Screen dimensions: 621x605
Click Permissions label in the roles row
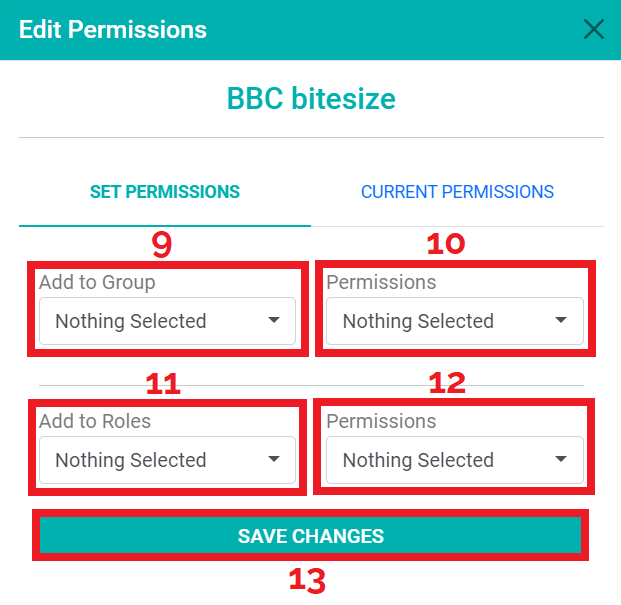coord(381,421)
